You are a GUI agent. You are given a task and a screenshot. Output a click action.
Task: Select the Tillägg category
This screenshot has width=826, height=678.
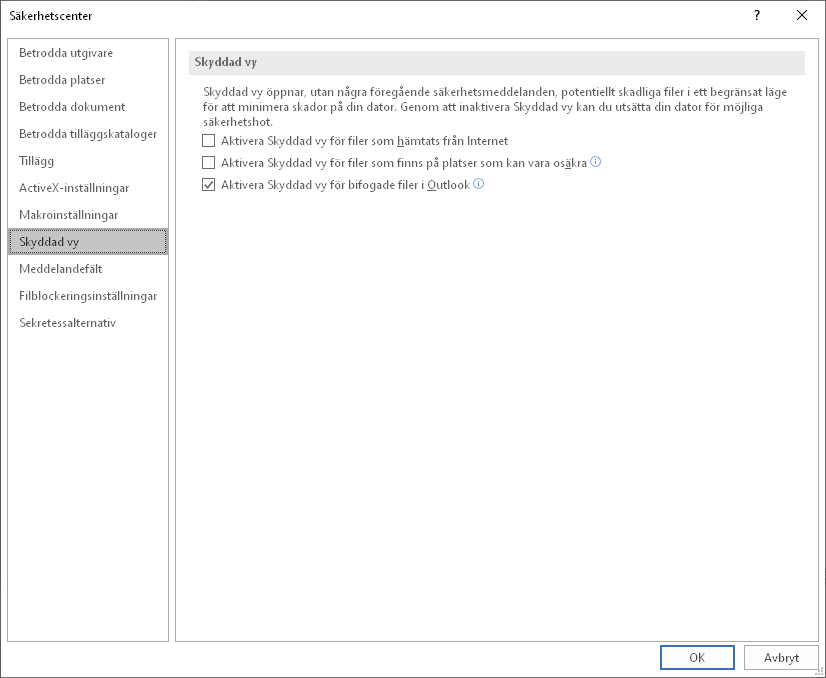37,161
